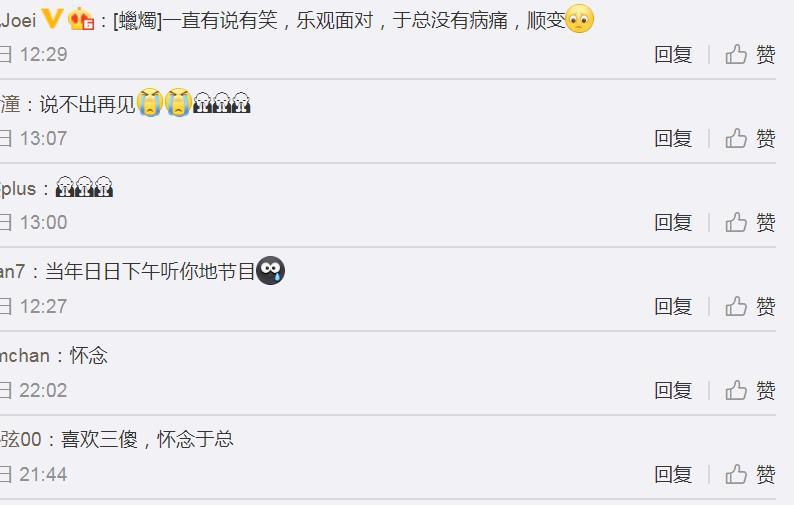Click thumbs-up icon on 13:07 comment
794x505 pixels.
(736, 138)
